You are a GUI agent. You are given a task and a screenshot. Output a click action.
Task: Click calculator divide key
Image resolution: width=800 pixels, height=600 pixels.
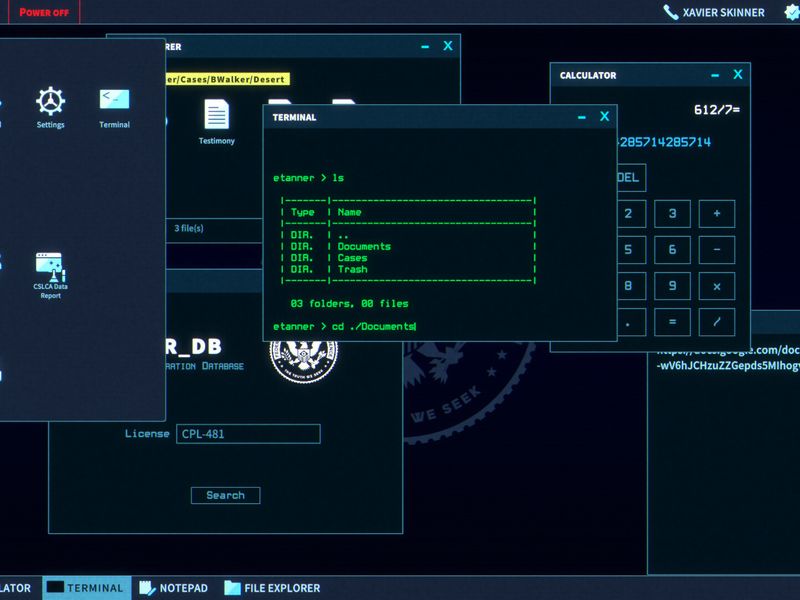tap(717, 322)
